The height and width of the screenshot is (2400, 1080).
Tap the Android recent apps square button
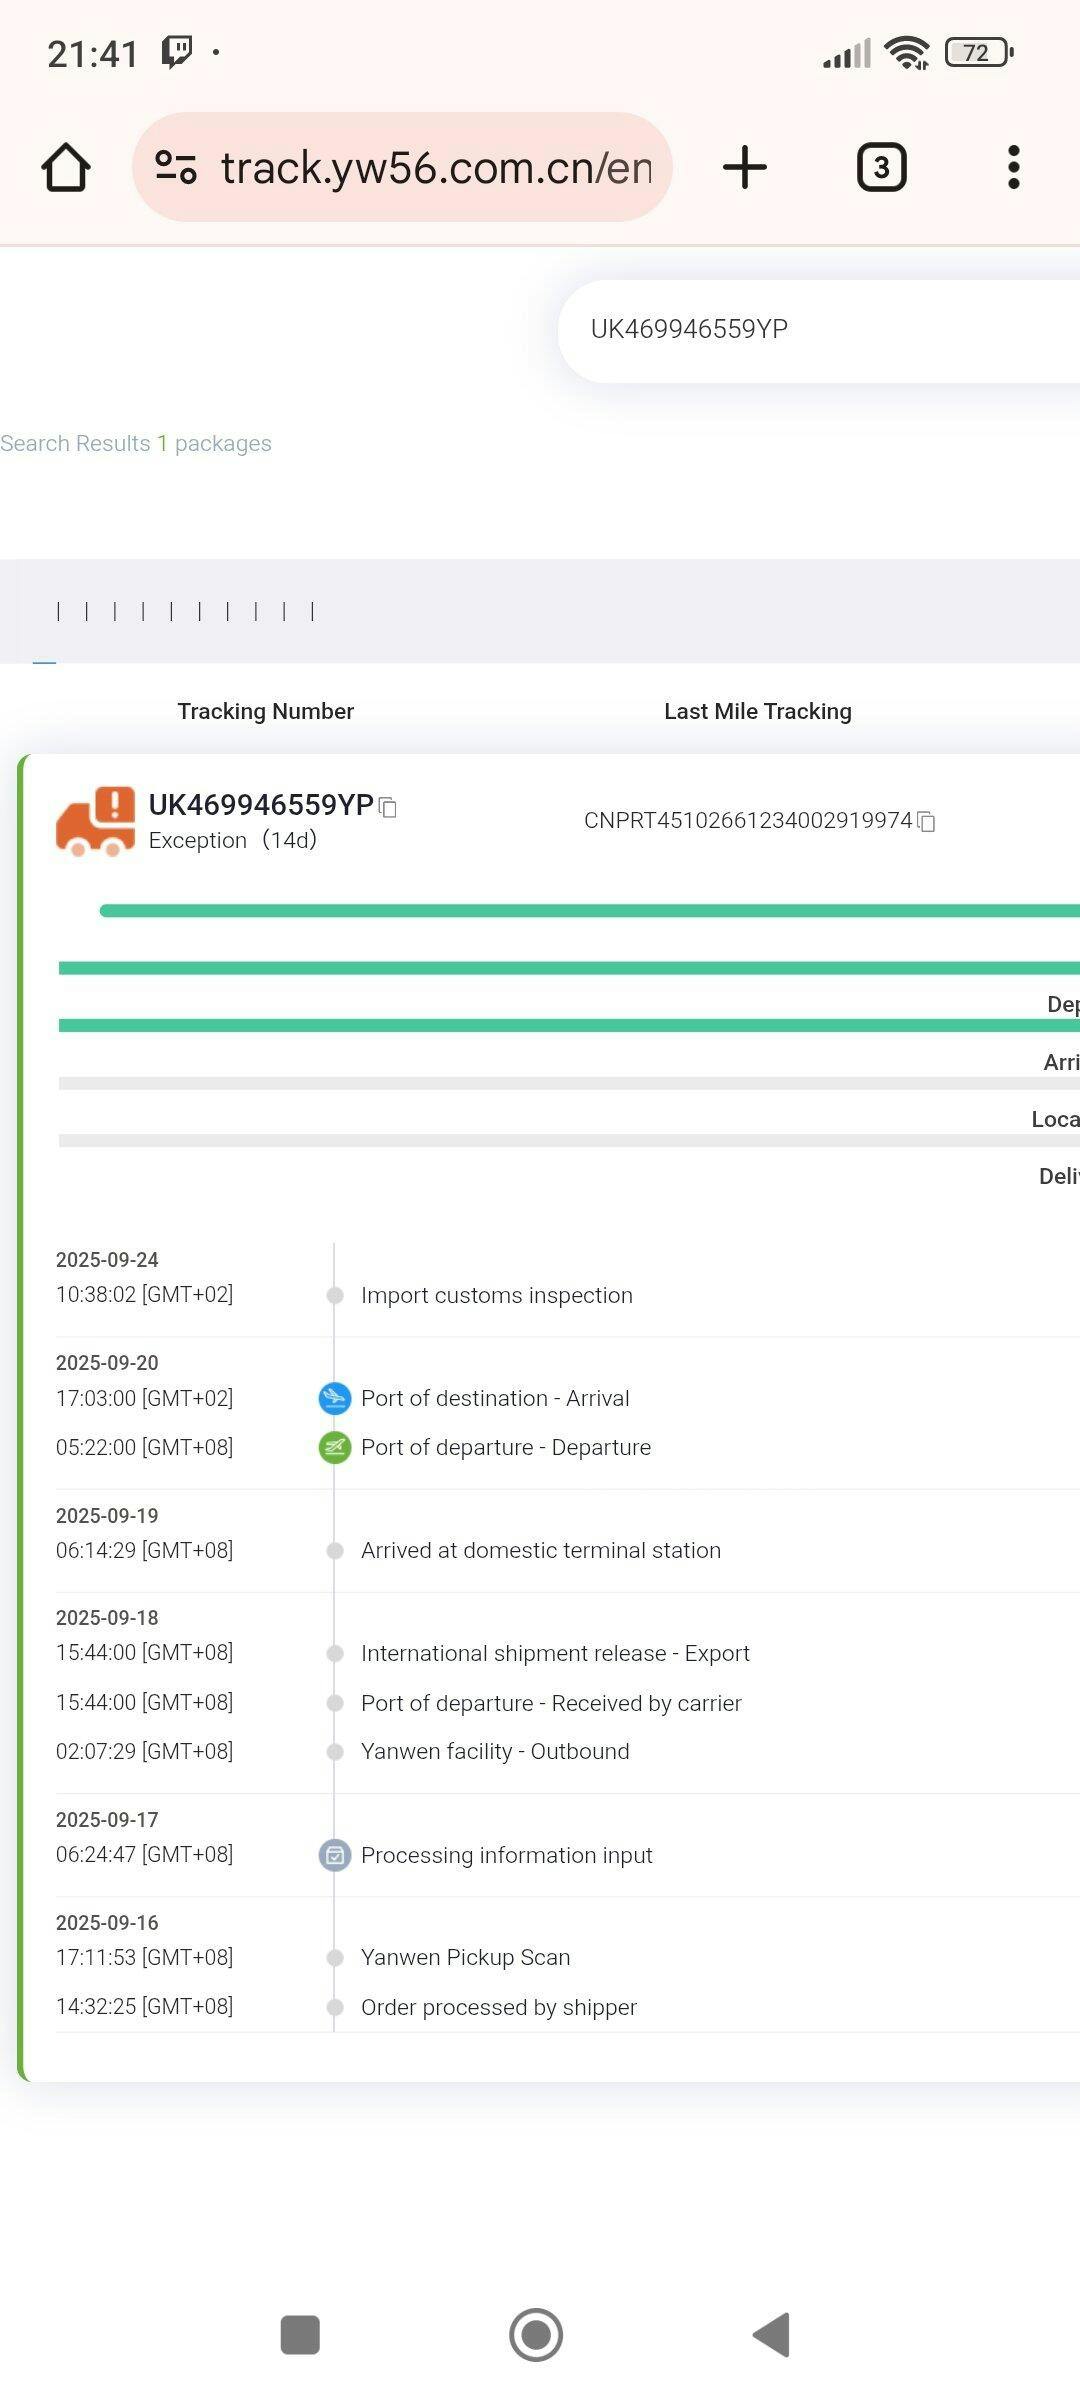pyautogui.click(x=300, y=2335)
